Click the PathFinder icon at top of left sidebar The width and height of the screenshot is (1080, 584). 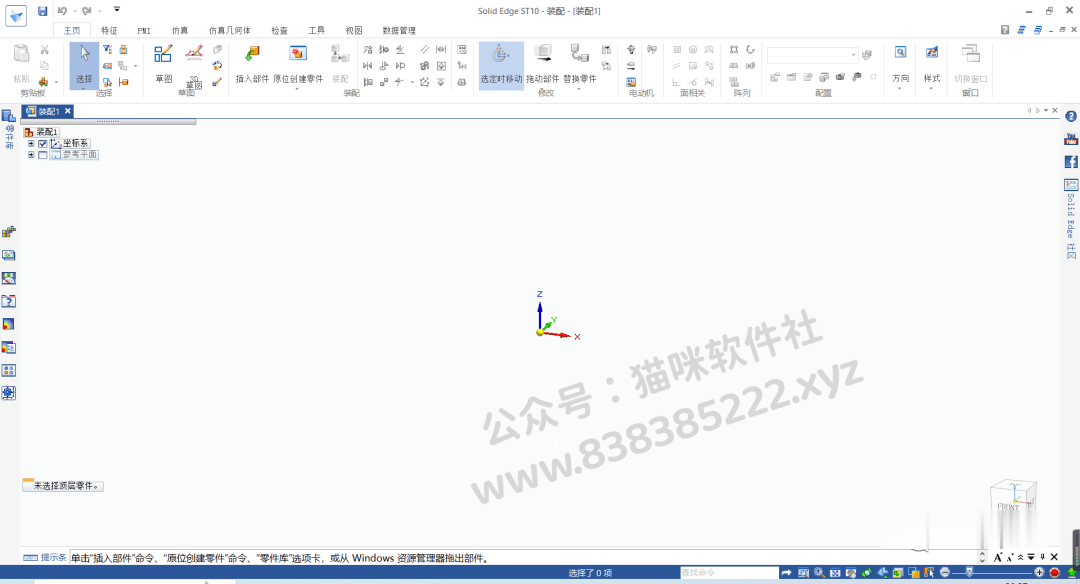coord(9,116)
